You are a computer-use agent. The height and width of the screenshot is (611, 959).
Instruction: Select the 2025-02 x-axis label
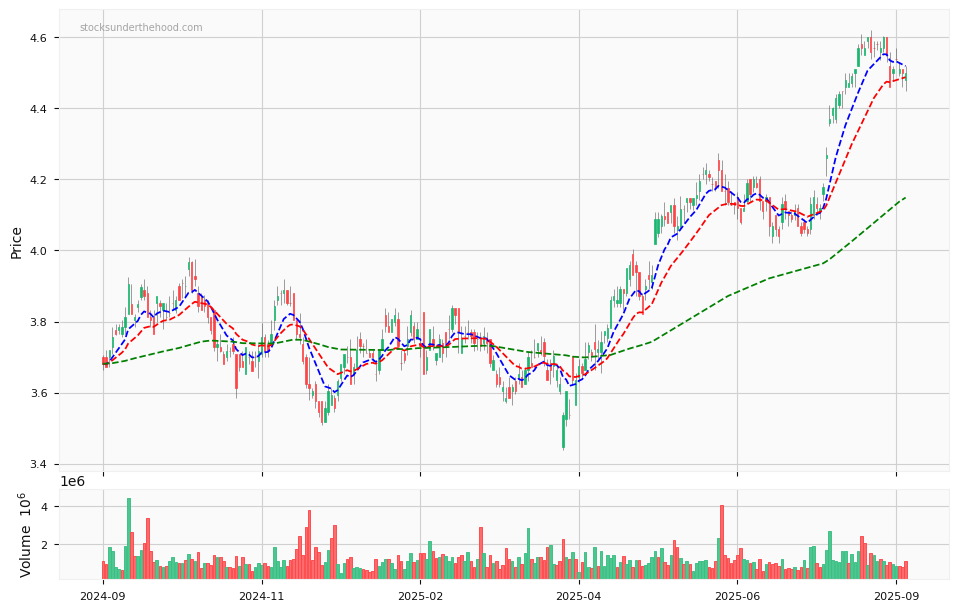click(x=420, y=596)
